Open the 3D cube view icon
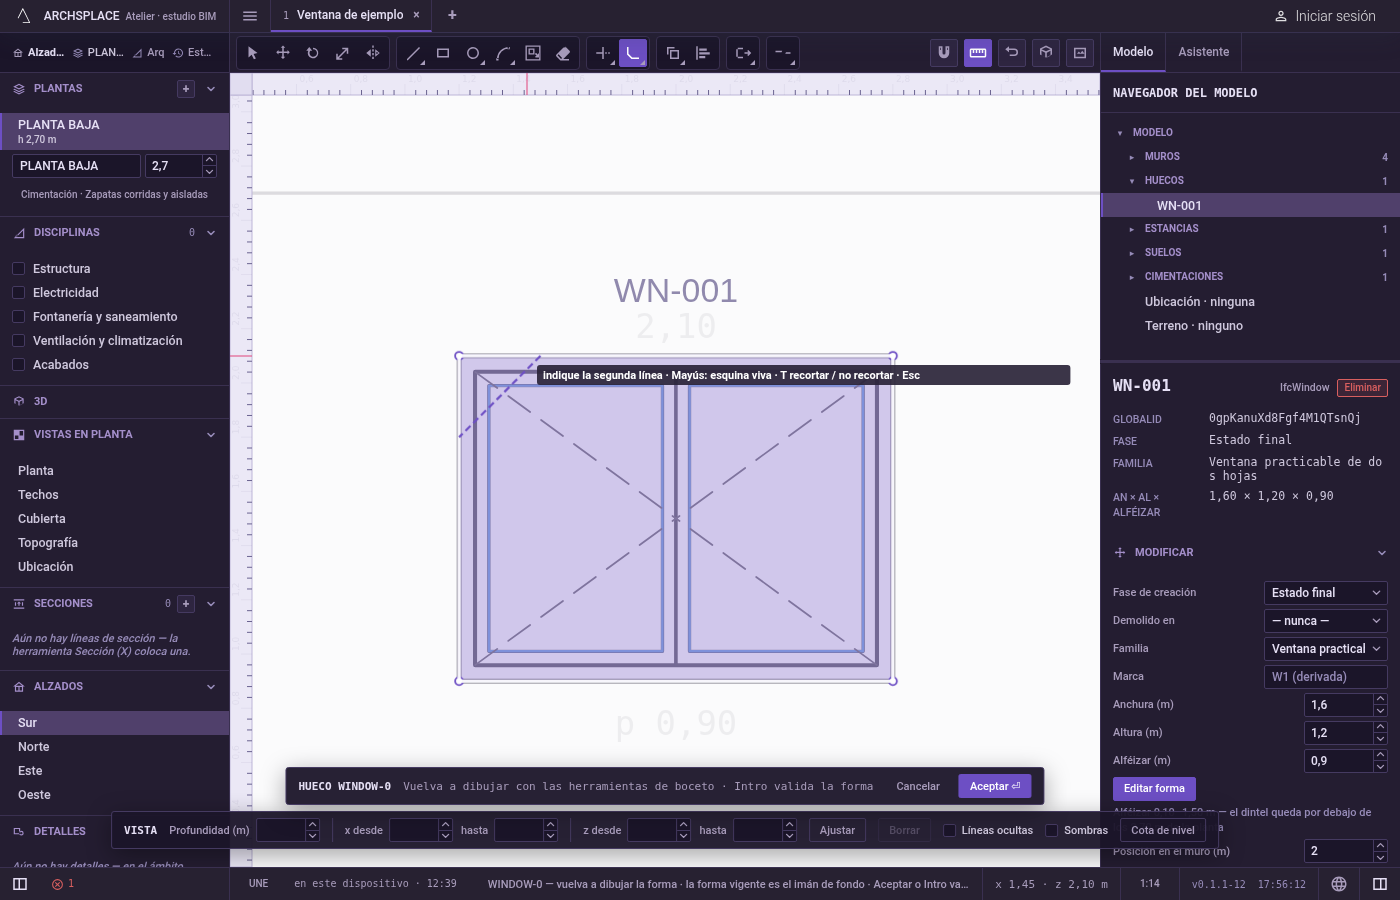This screenshot has width=1400, height=900. click(x=1046, y=53)
